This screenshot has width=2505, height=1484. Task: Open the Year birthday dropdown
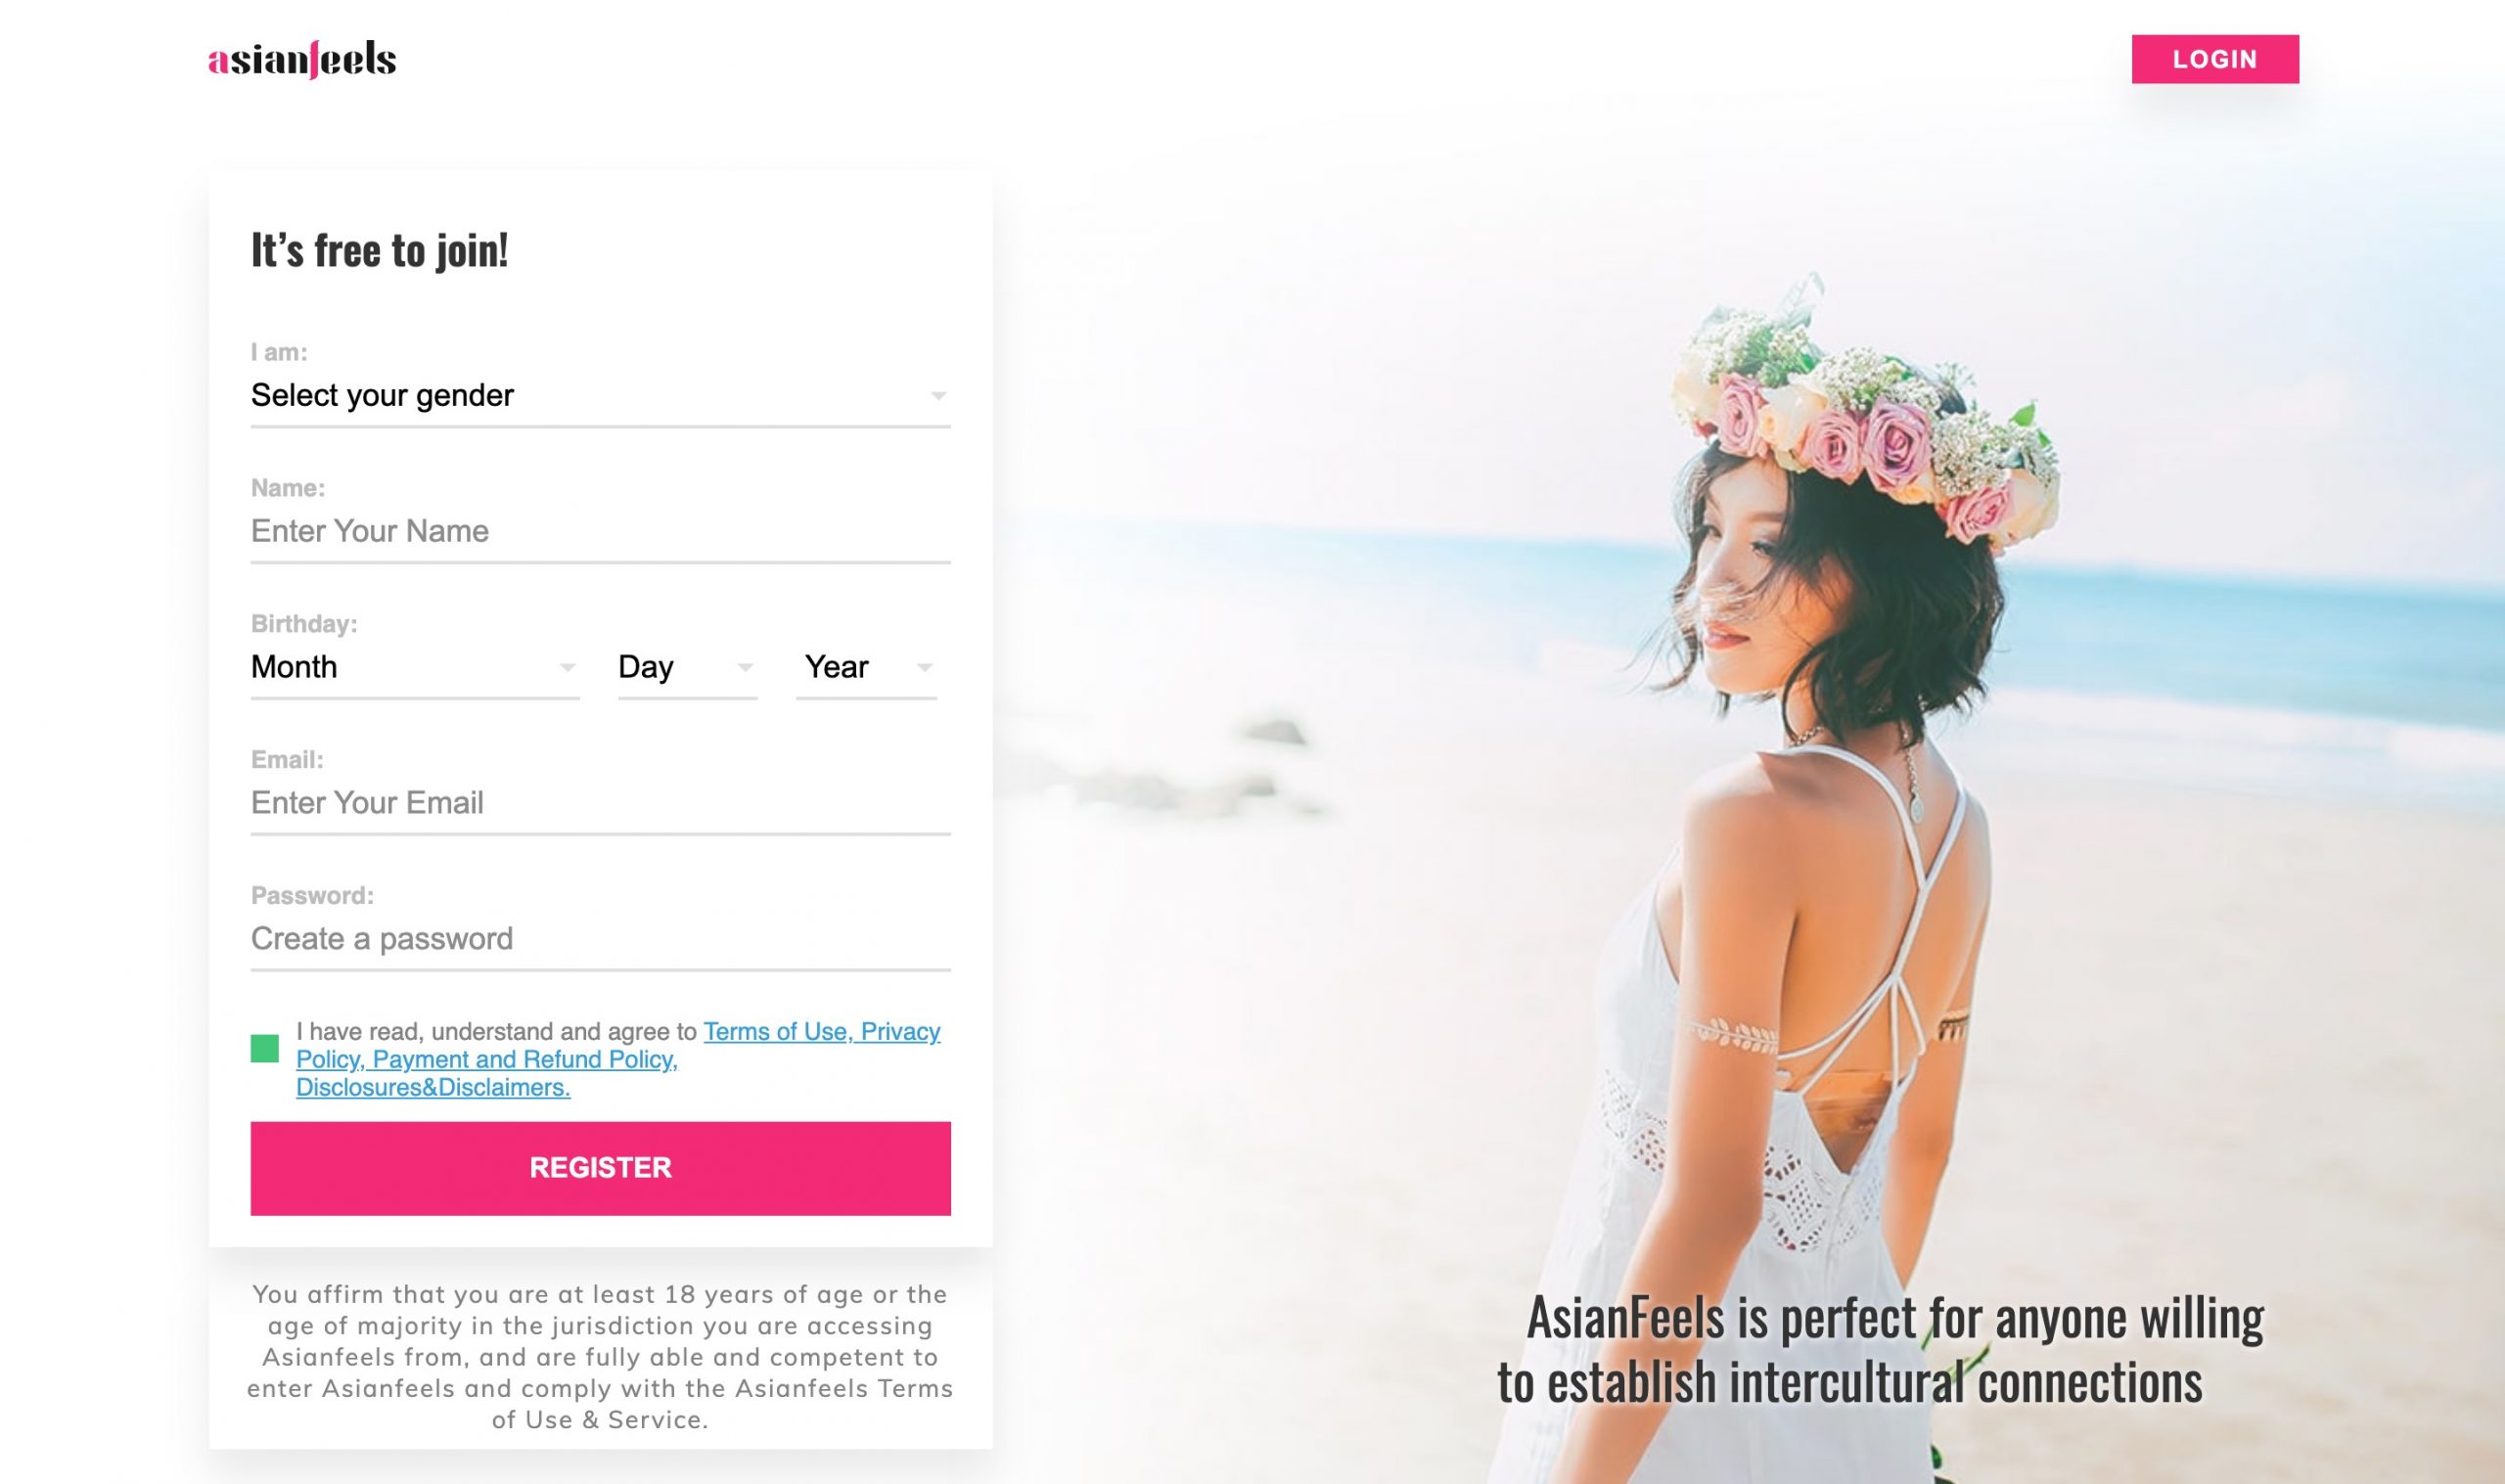point(866,667)
